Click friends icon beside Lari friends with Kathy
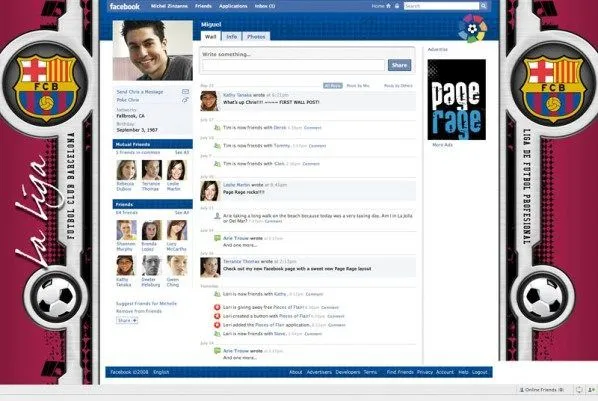Viewport: 598px width, 401px height. pos(217,294)
